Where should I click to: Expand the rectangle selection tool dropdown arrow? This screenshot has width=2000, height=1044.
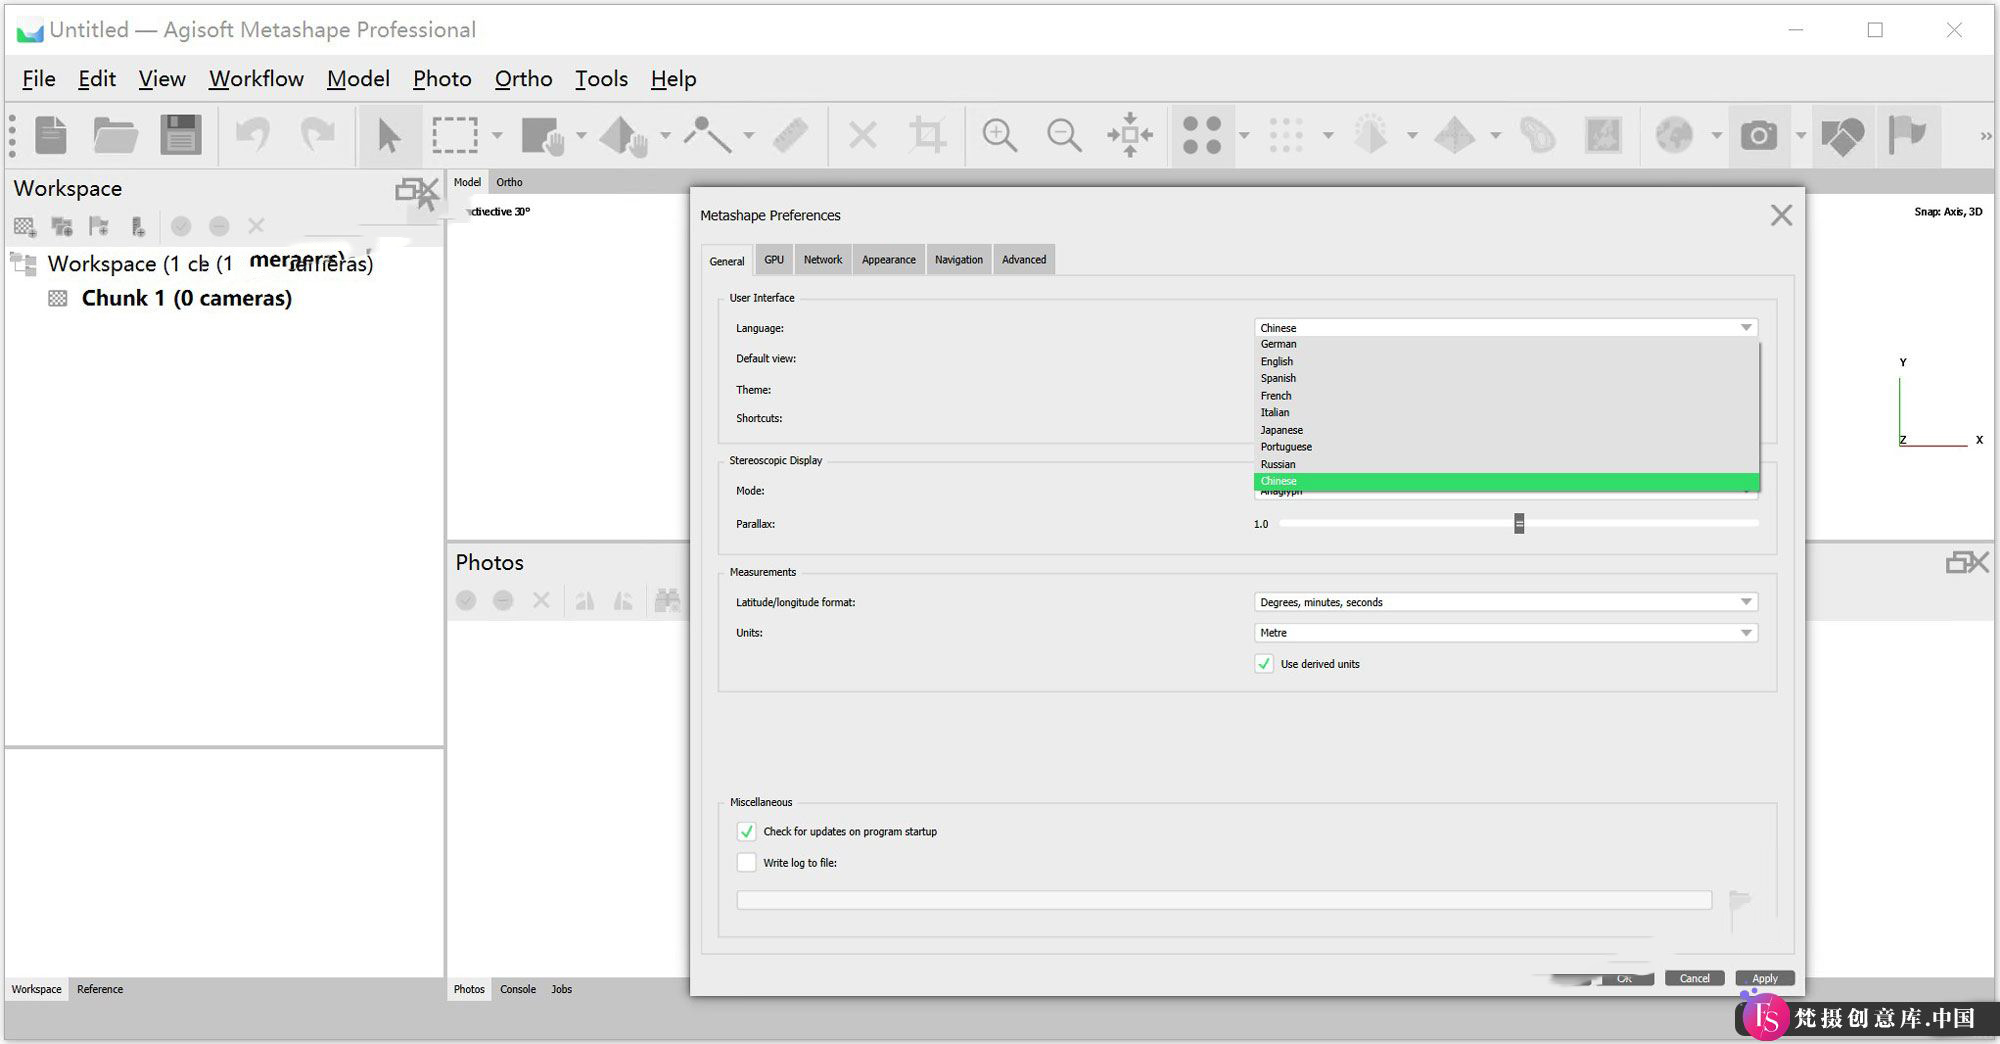(x=497, y=135)
